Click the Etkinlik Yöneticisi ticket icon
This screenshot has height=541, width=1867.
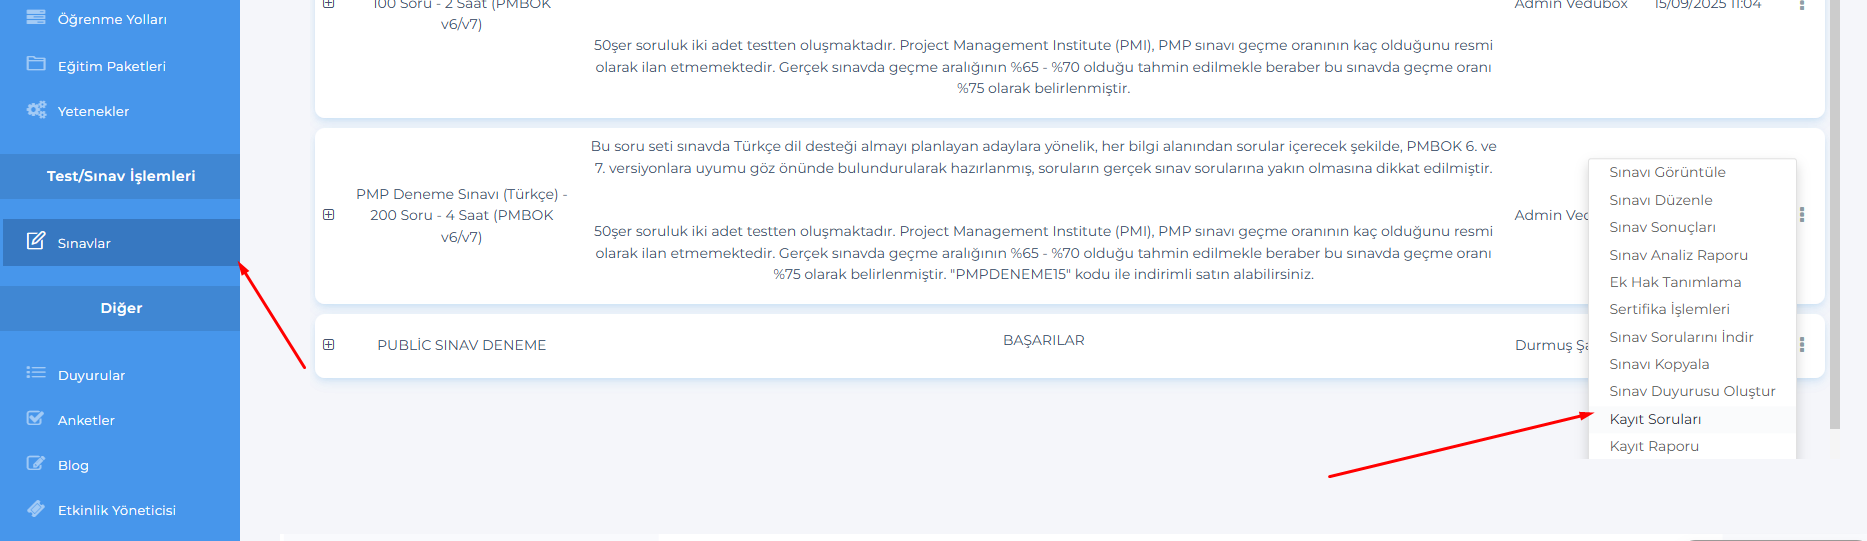36,509
